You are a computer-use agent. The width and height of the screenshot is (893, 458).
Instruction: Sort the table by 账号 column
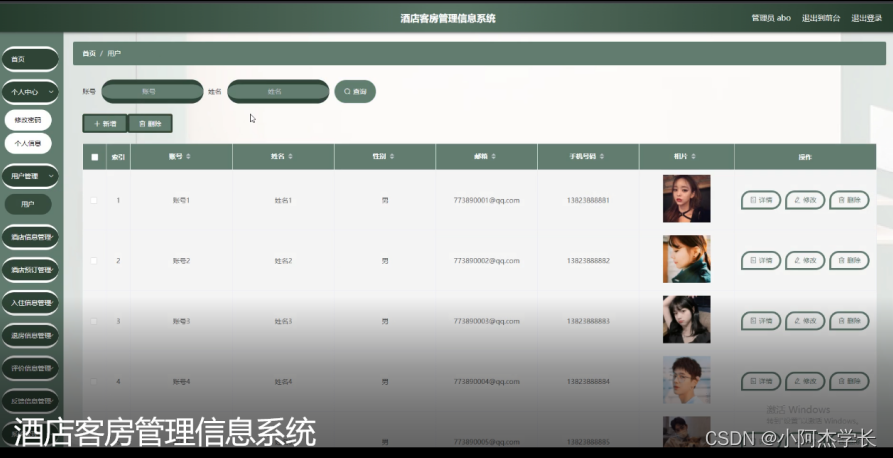coord(188,157)
